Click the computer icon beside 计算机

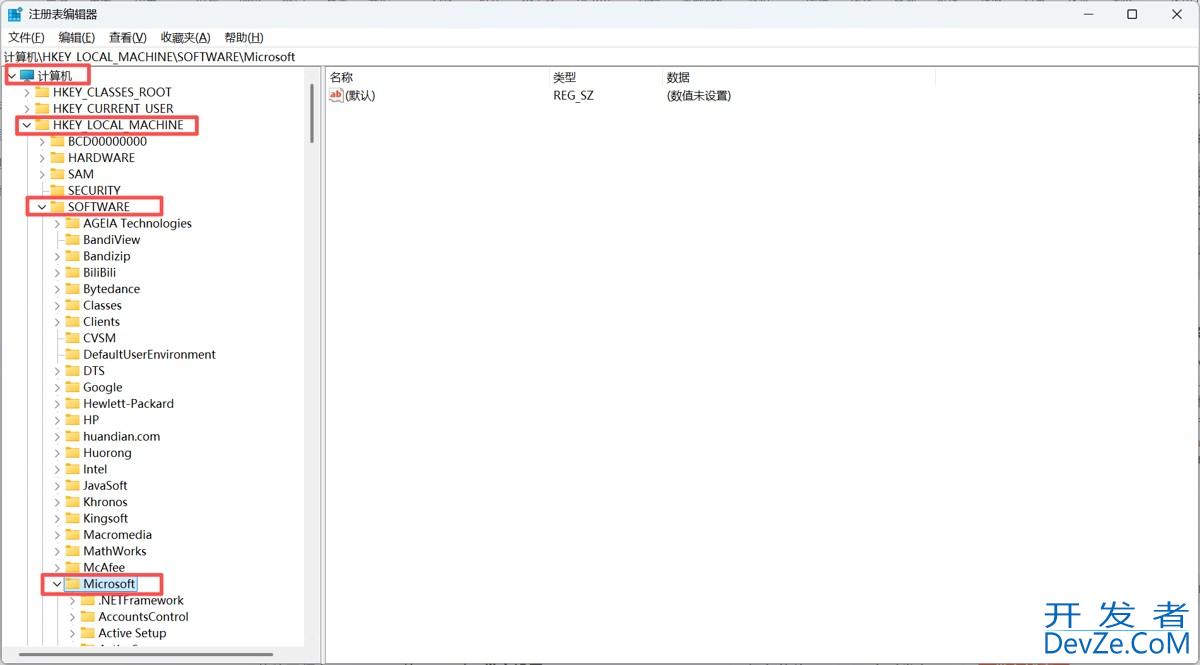tap(26, 75)
